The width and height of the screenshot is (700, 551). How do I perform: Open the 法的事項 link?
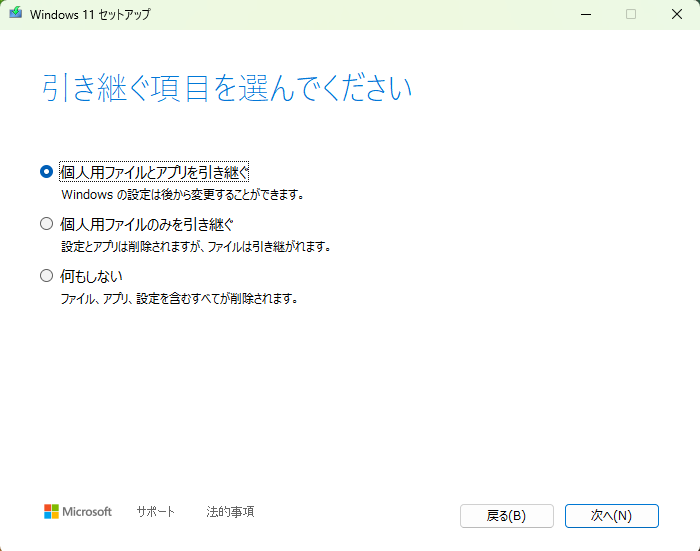tap(230, 512)
